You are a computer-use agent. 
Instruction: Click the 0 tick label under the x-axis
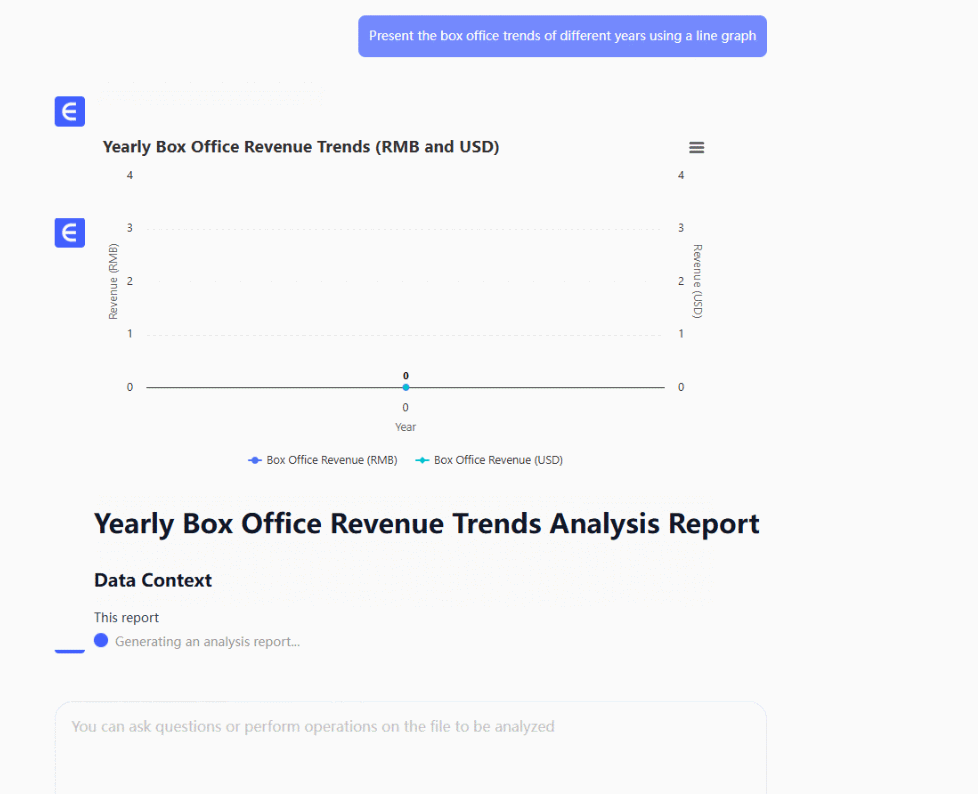405,407
